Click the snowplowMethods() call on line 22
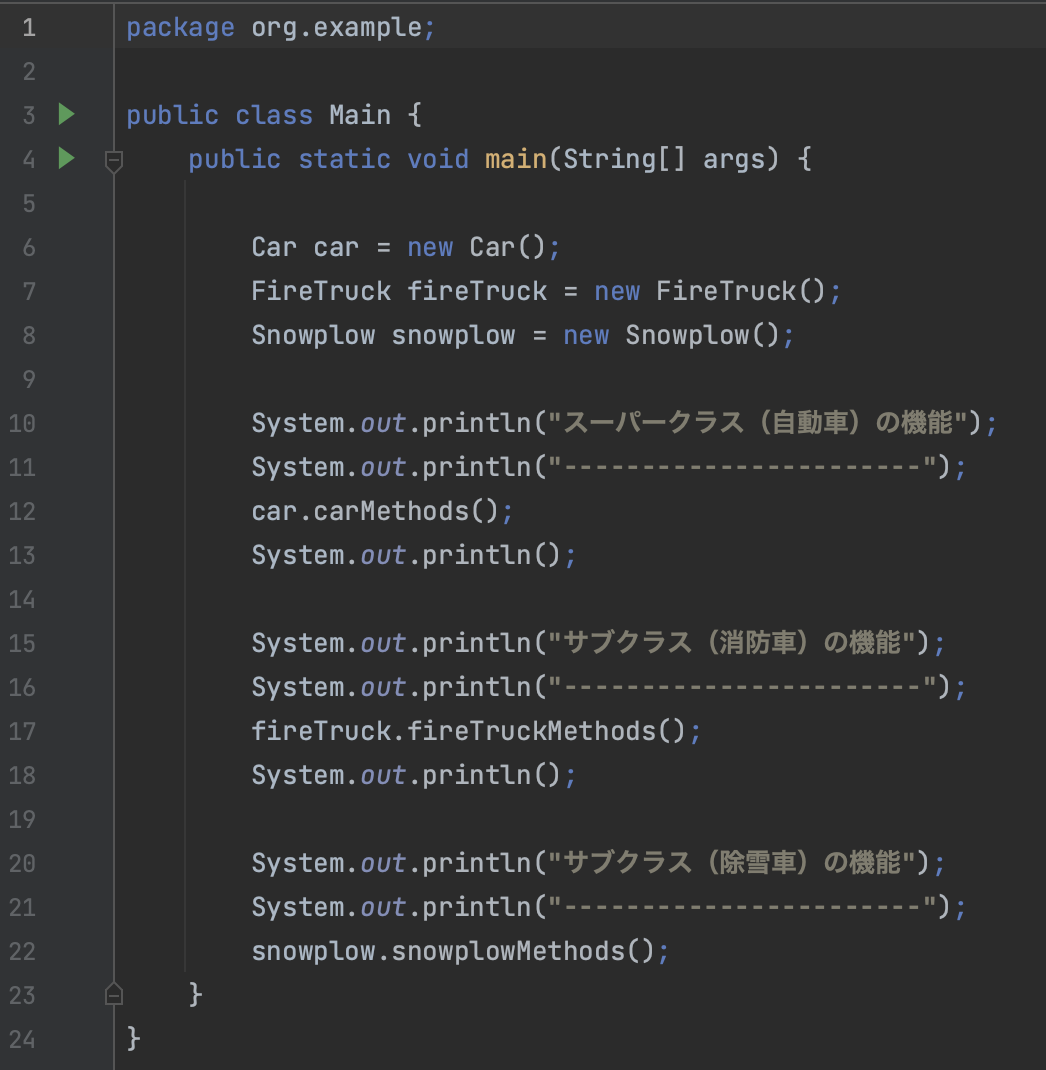Viewport: 1046px width, 1070px height. pyautogui.click(x=523, y=951)
